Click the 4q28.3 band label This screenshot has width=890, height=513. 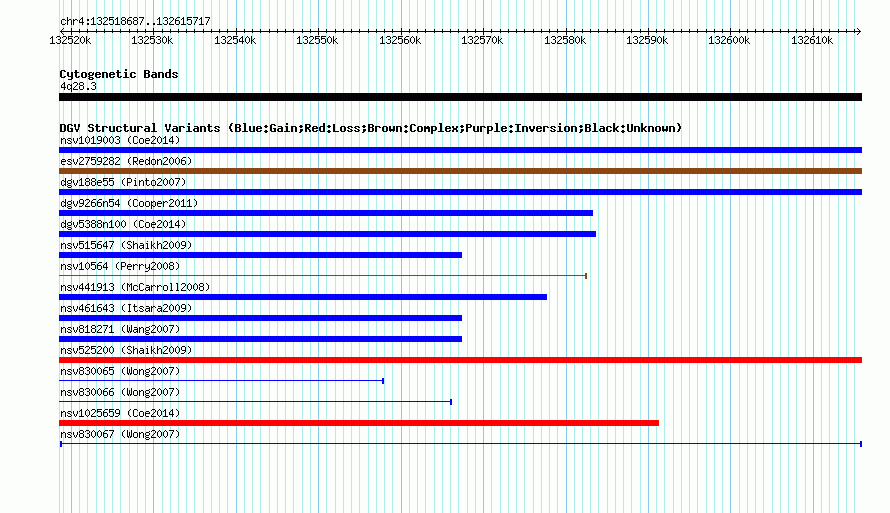[x=78, y=86]
